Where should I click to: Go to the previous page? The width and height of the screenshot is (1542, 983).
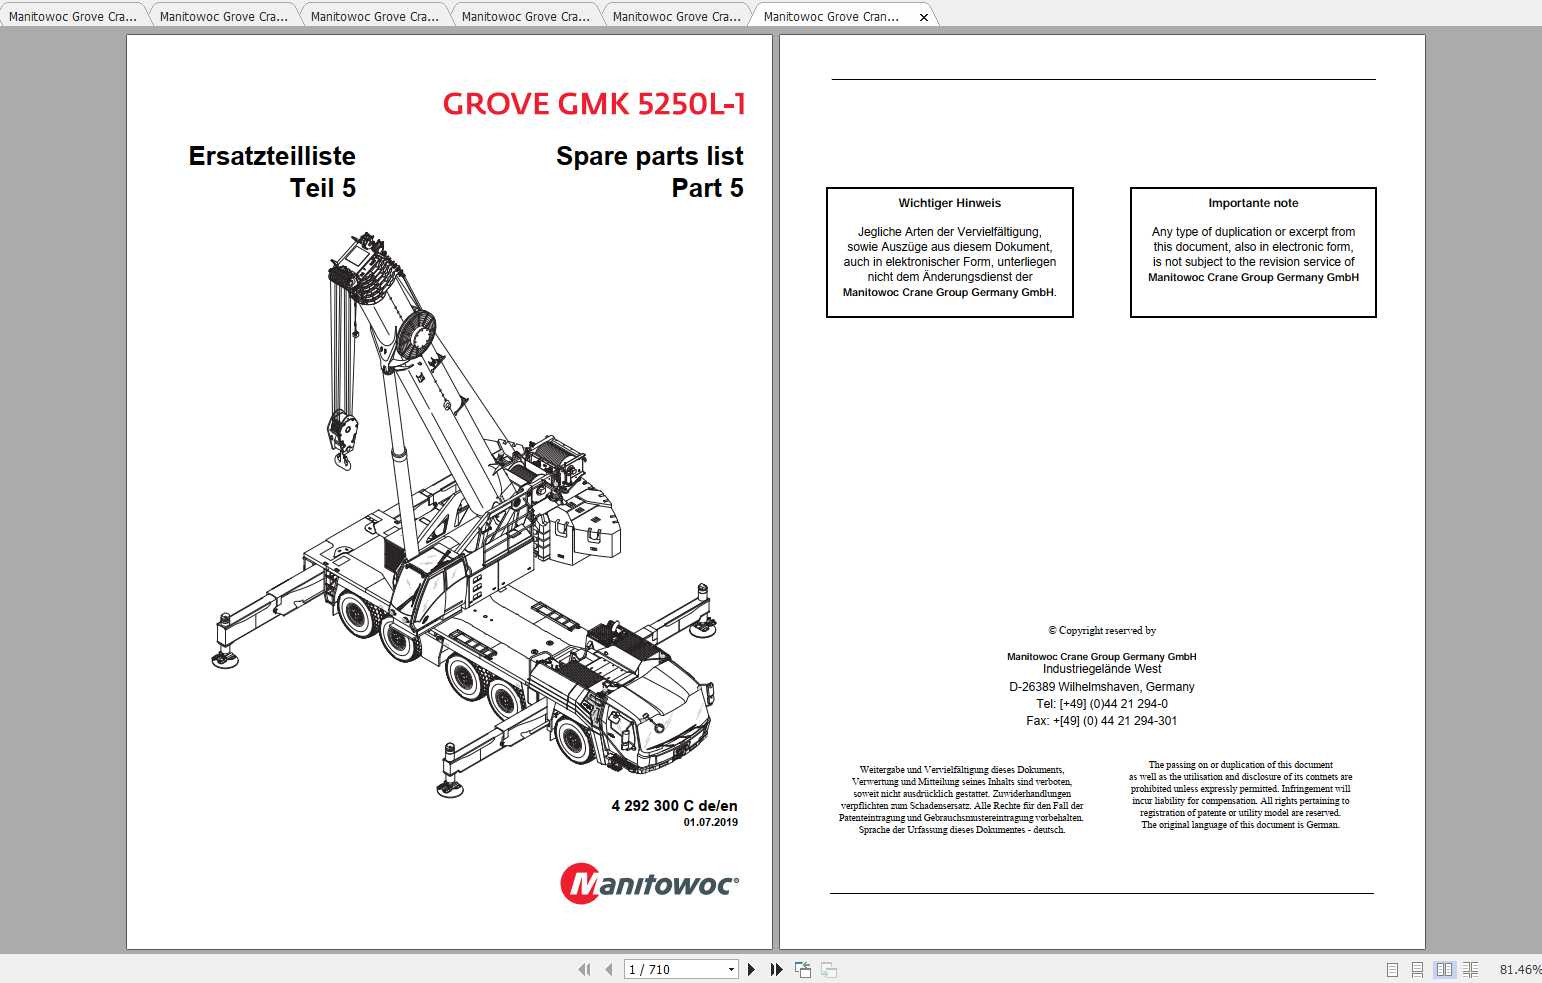click(x=608, y=969)
